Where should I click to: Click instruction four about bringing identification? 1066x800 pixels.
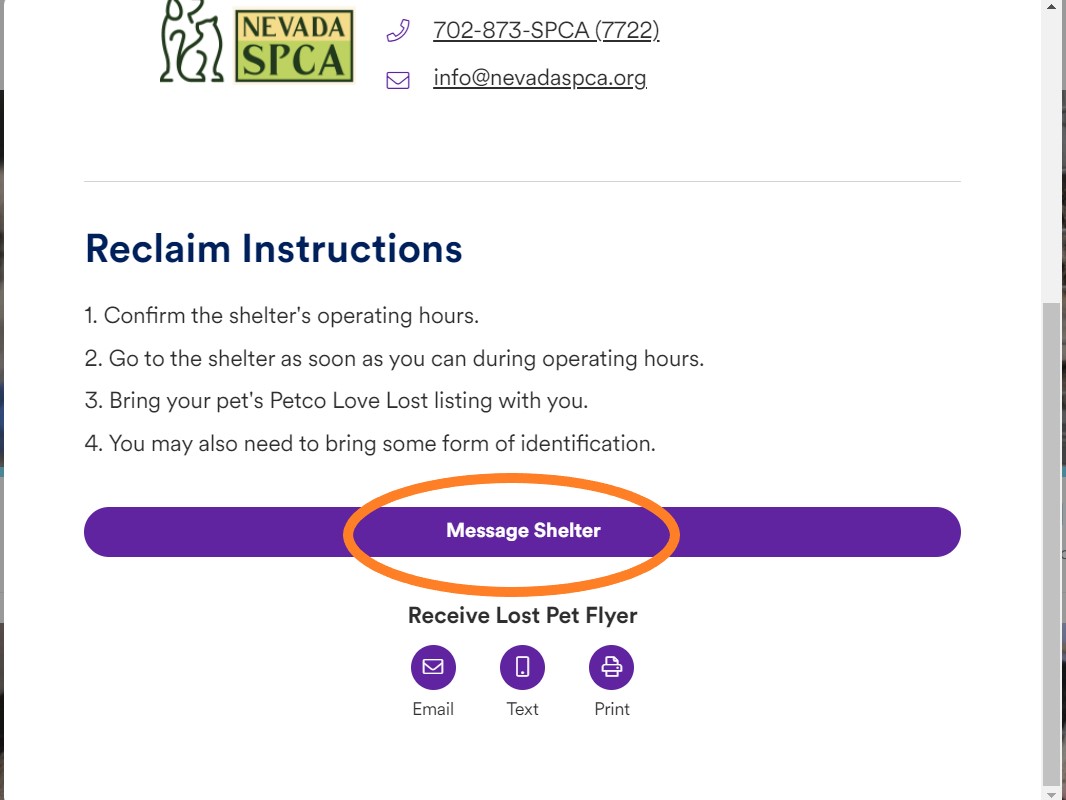tap(370, 444)
